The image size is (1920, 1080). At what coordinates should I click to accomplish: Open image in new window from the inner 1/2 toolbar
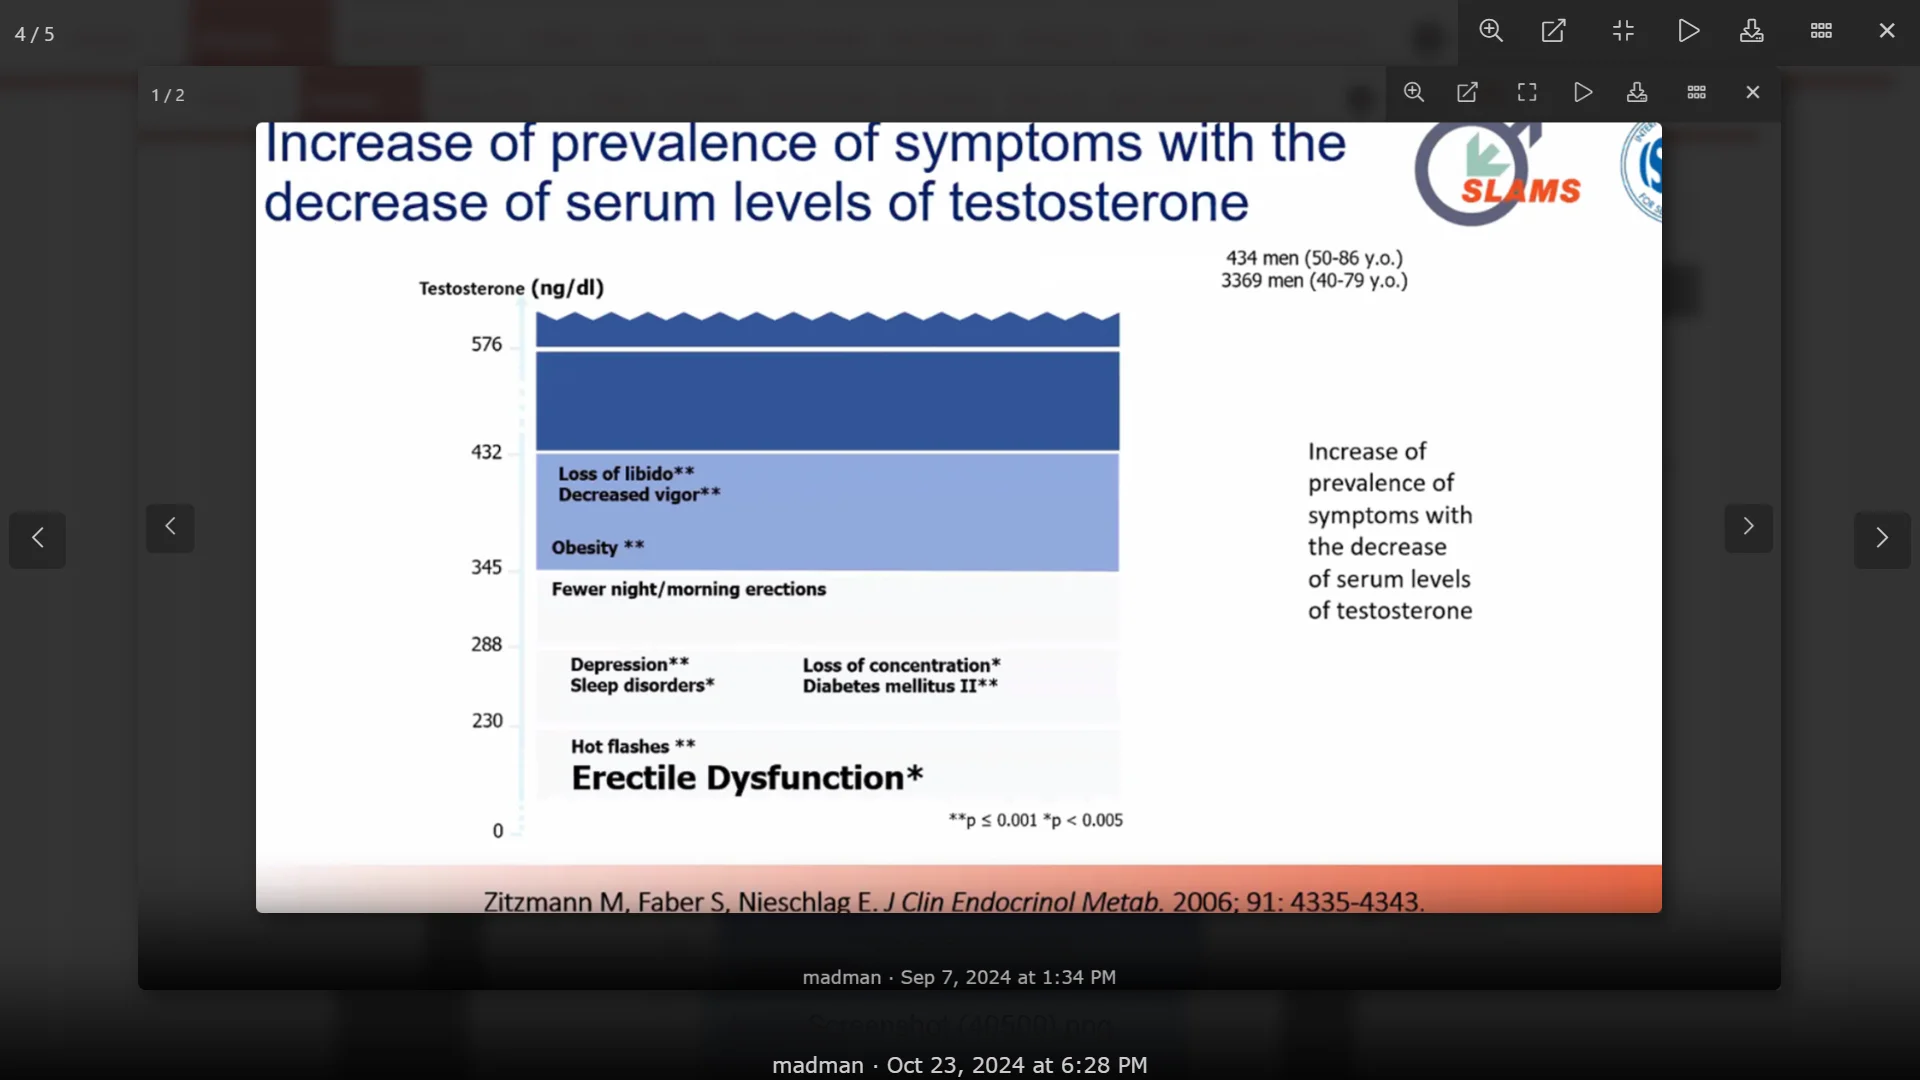tap(1468, 92)
